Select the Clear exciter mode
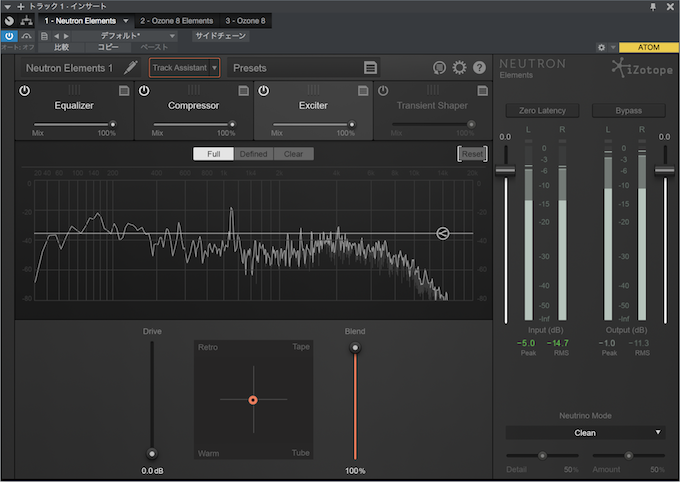Image resolution: width=680 pixels, height=482 pixels. [294, 154]
